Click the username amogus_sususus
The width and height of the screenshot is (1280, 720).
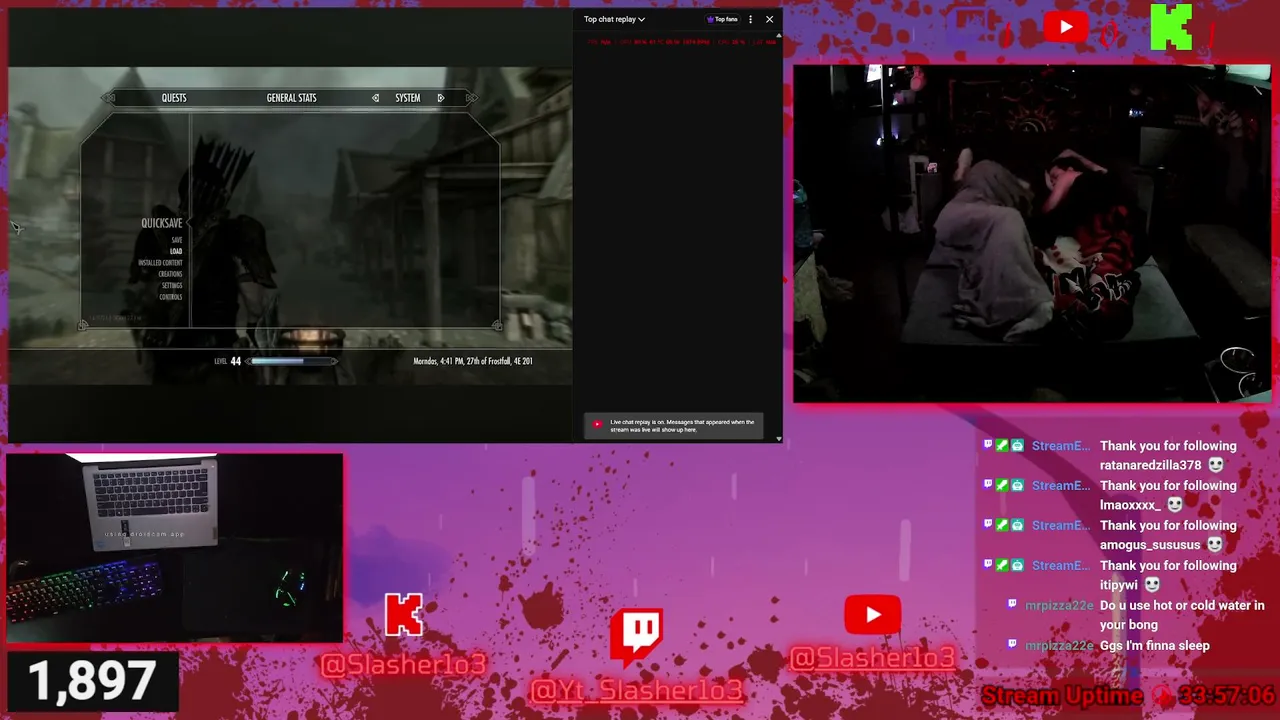click(x=1150, y=545)
